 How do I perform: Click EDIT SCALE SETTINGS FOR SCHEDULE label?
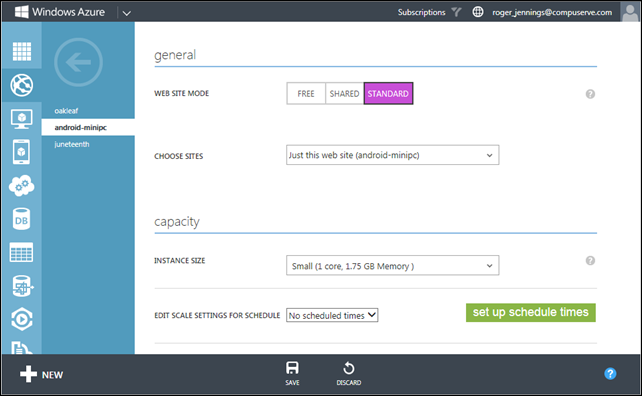[x=217, y=315]
